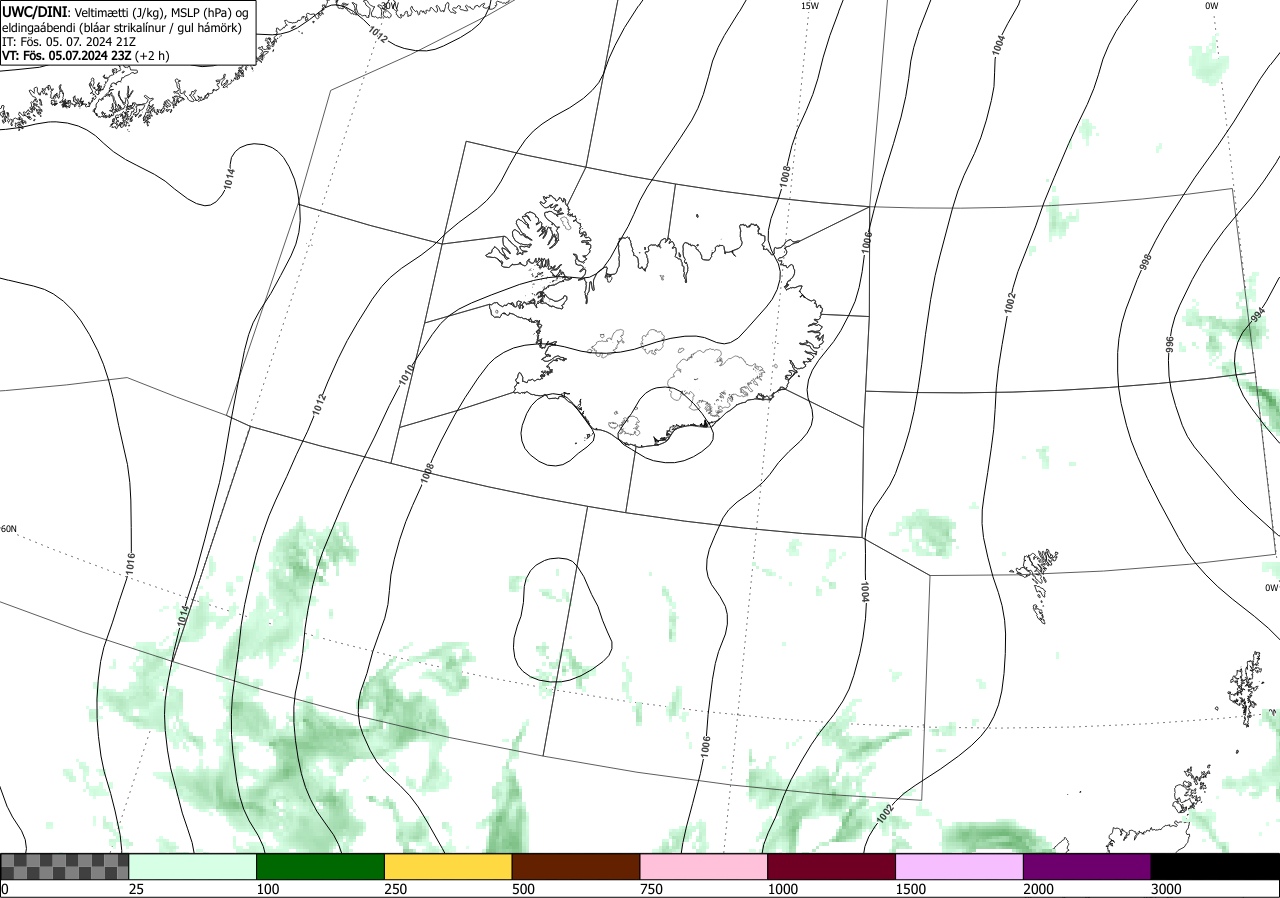Click the '996' isobar label
The width and height of the screenshot is (1280, 898).
(x=1170, y=344)
